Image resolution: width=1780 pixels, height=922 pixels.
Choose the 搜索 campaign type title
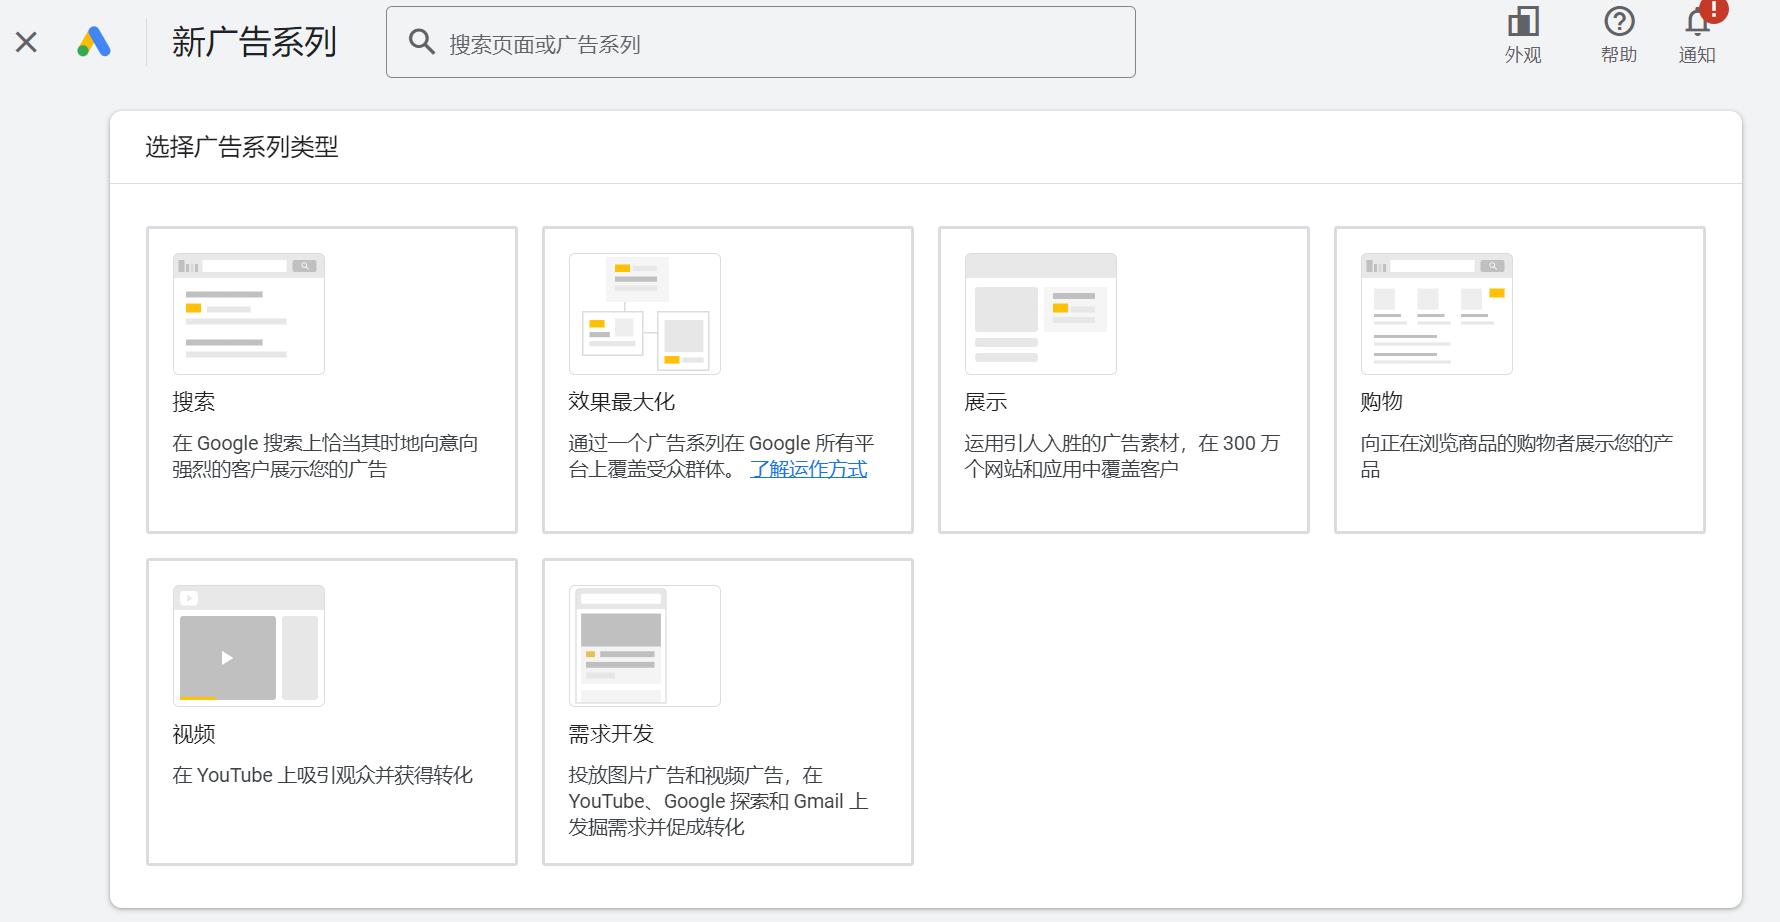click(x=194, y=402)
